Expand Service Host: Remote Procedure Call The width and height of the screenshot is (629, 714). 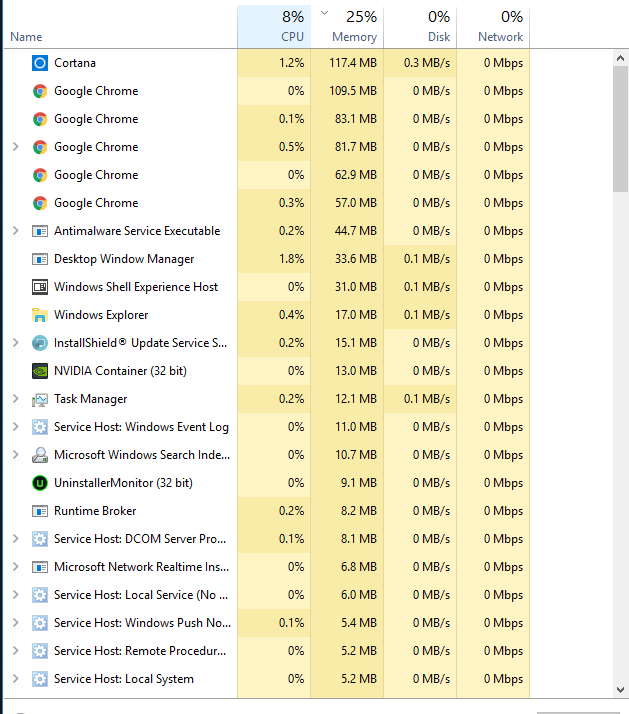point(15,651)
